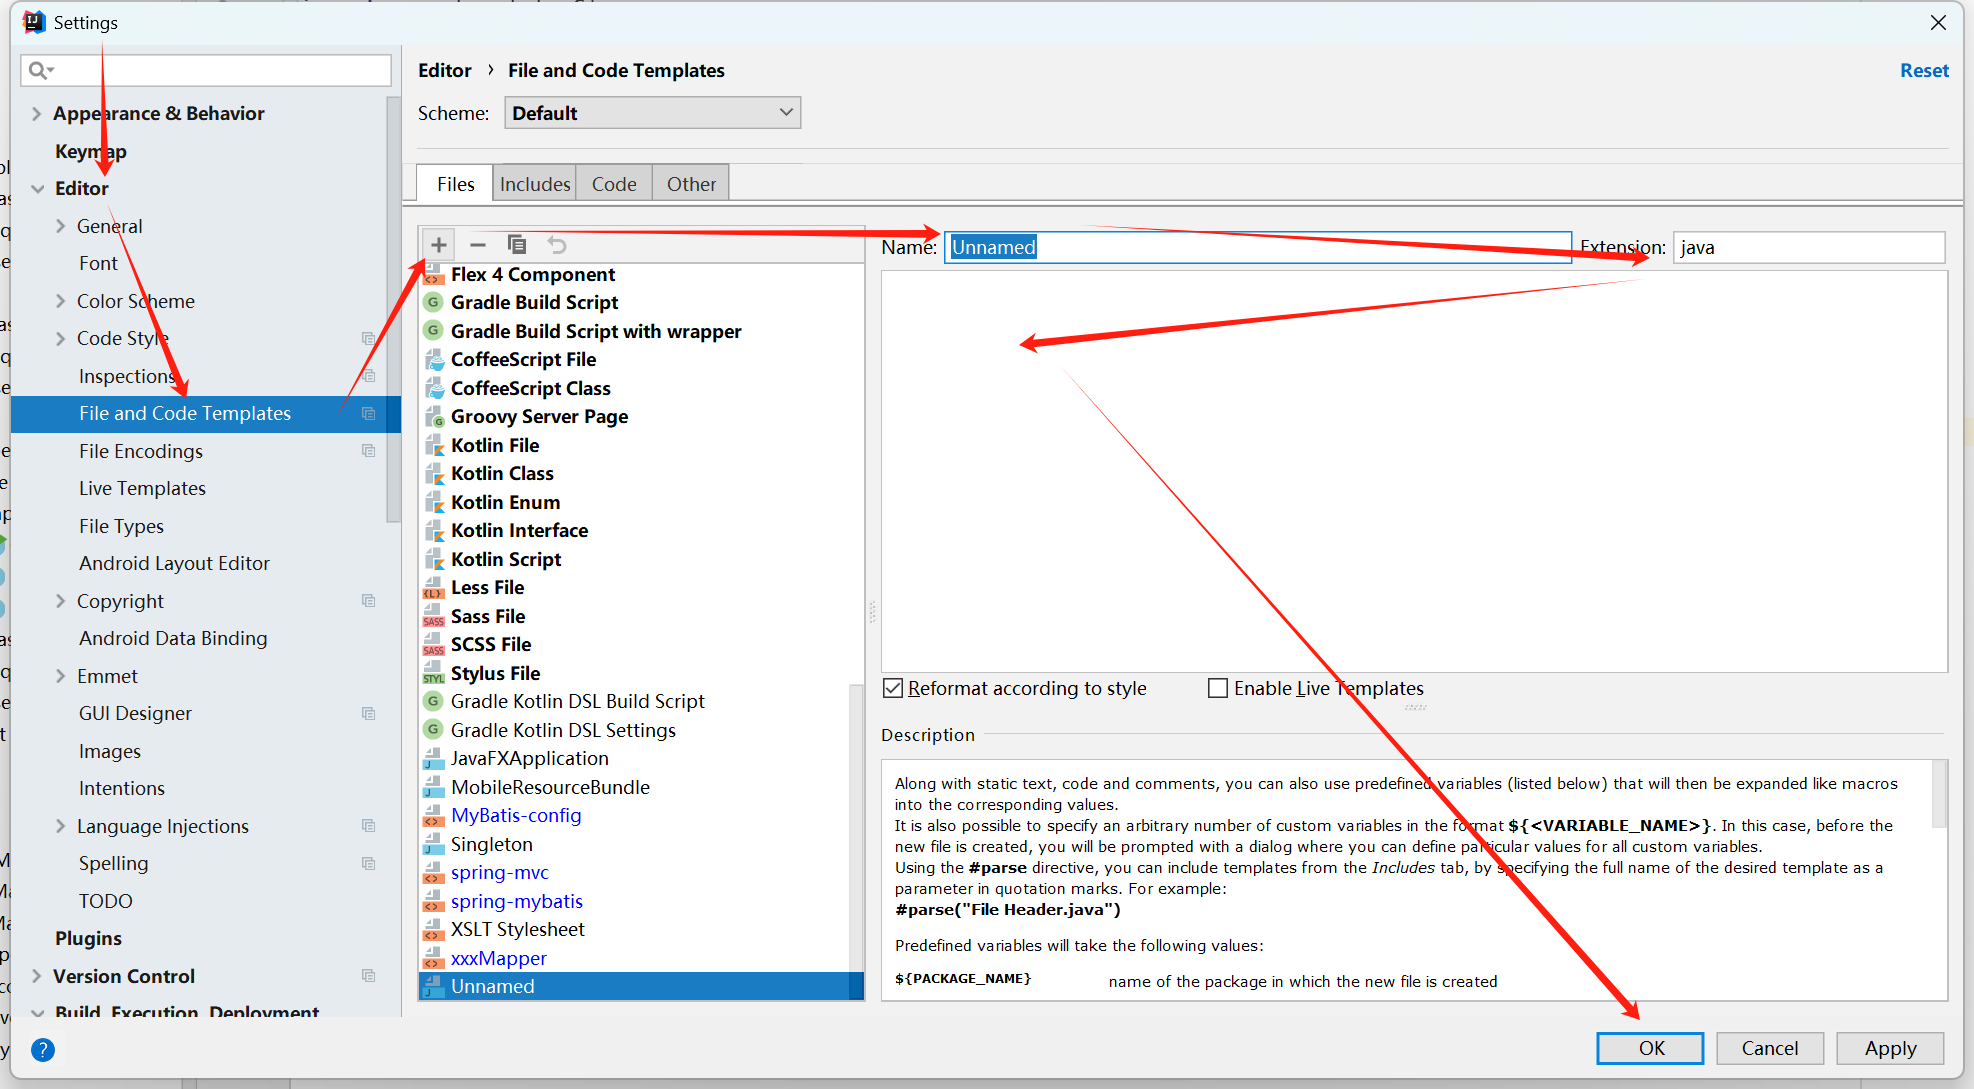Collapse the Editor section
Viewport: 1974px width, 1089px height.
tap(37, 188)
